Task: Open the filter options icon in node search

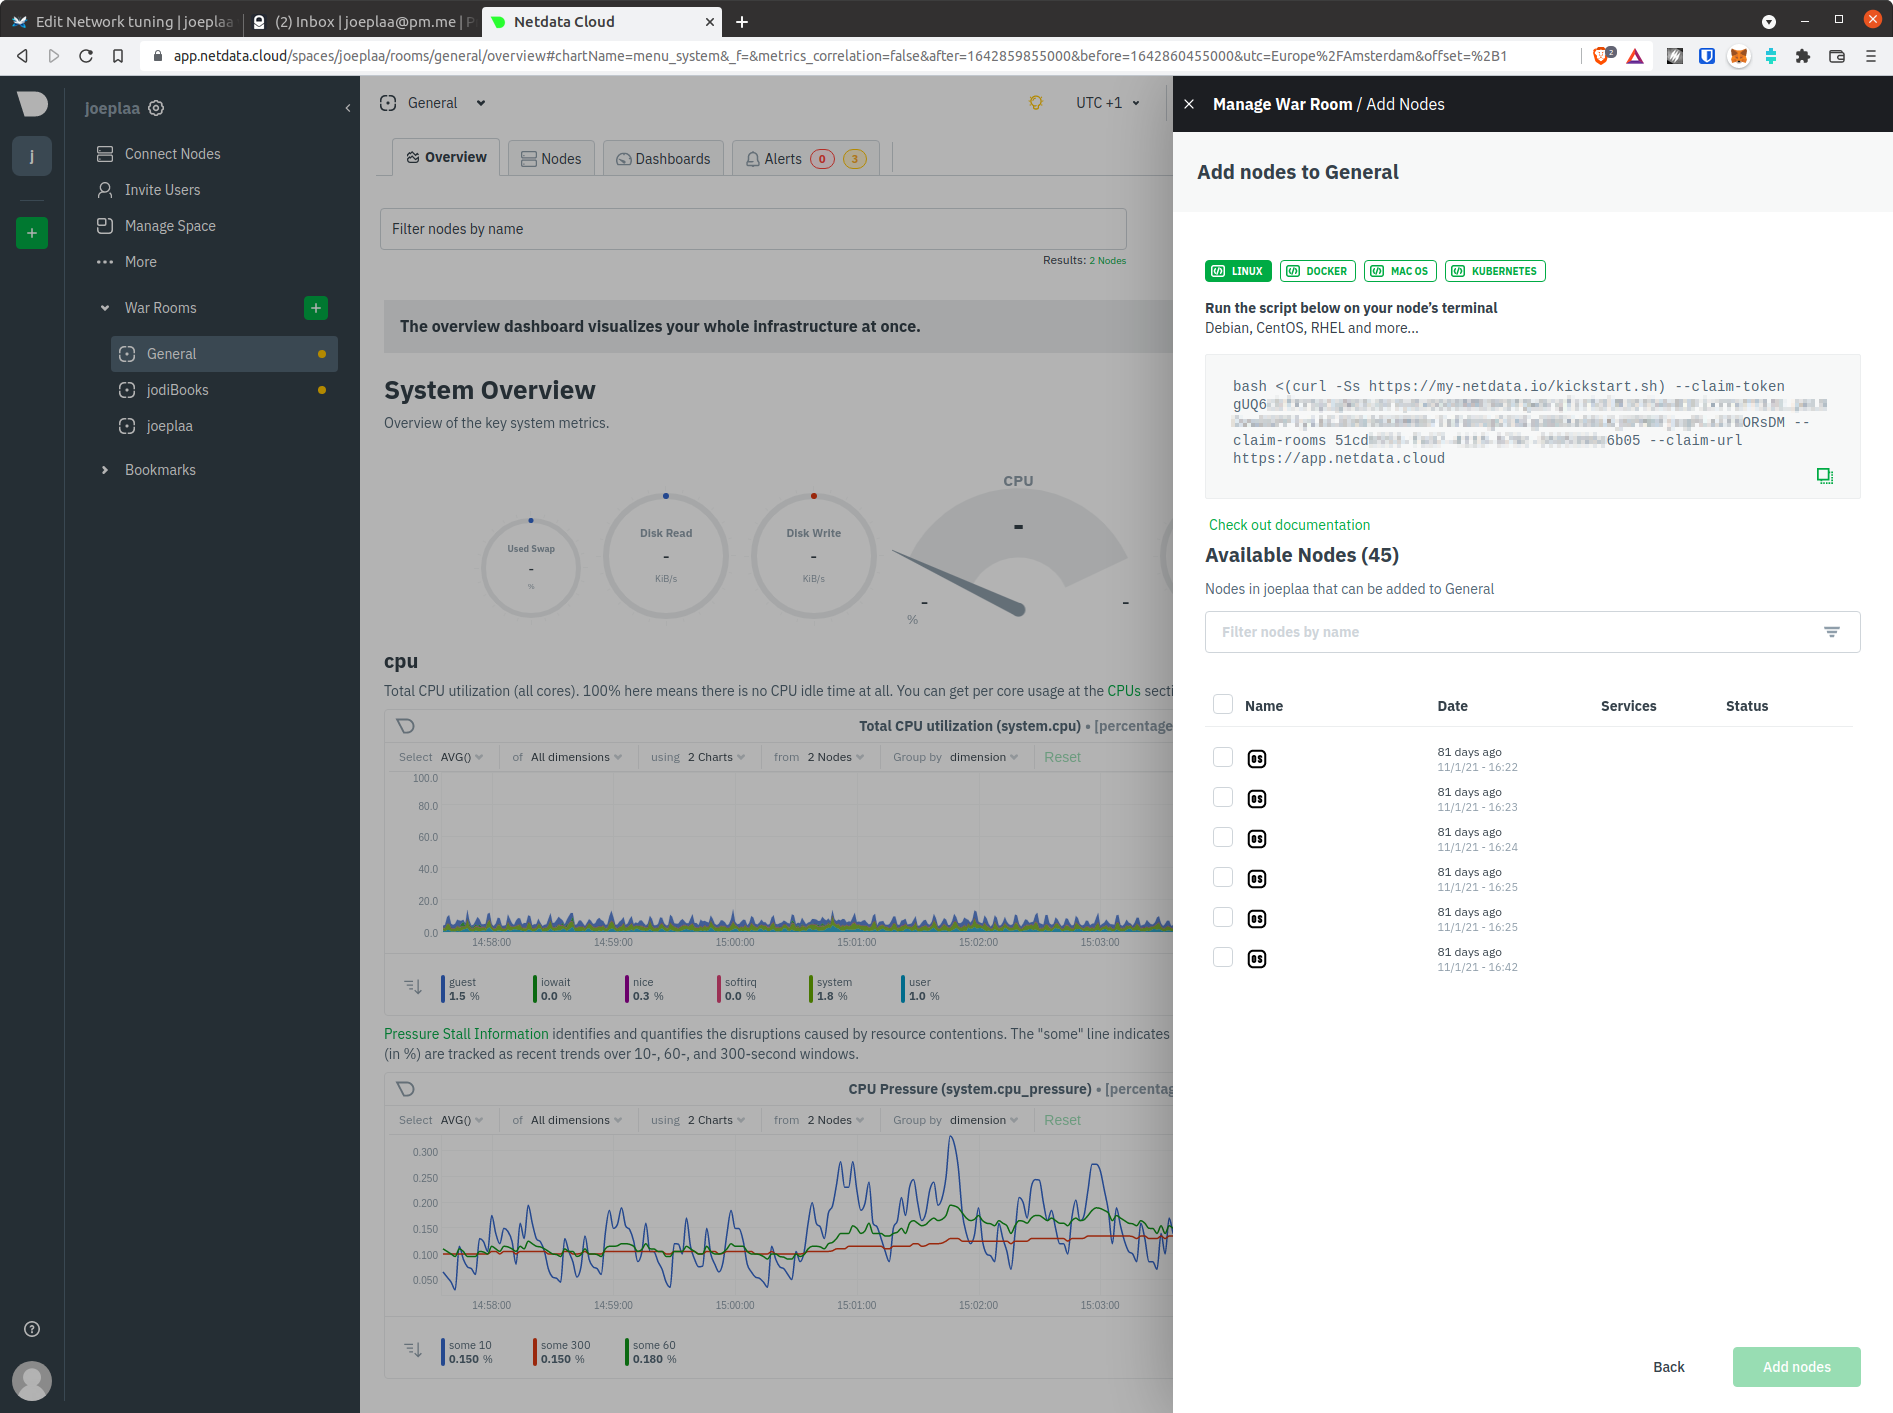Action: click(1832, 632)
